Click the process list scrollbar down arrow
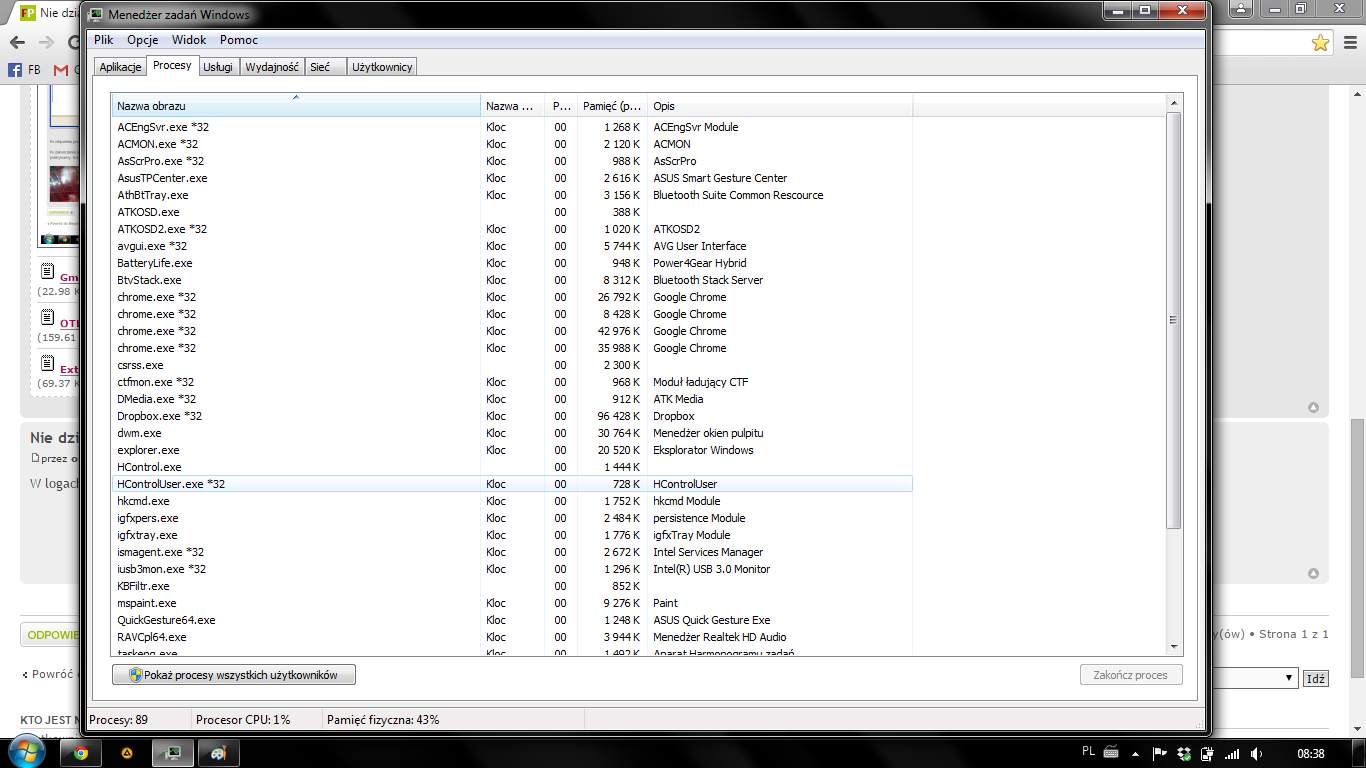This screenshot has height=768, width=1366. point(1174,647)
